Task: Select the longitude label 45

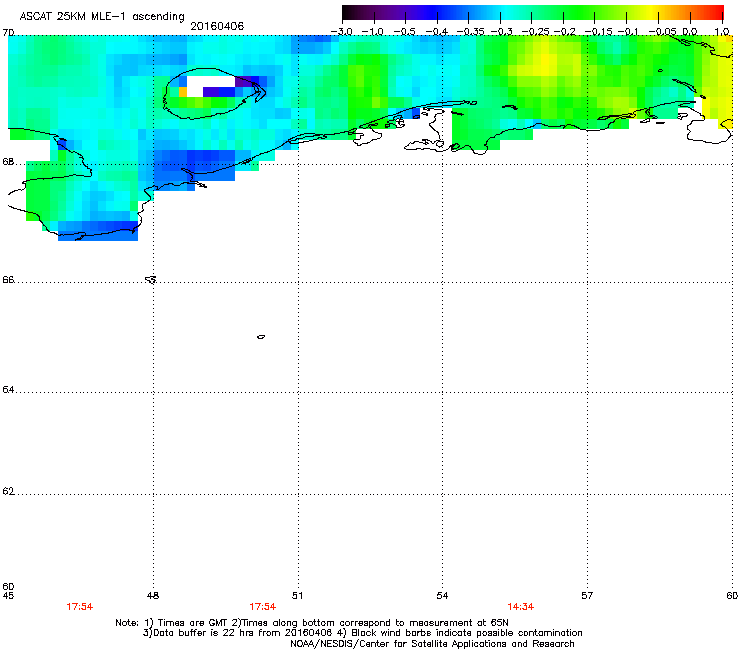Action: 8,596
